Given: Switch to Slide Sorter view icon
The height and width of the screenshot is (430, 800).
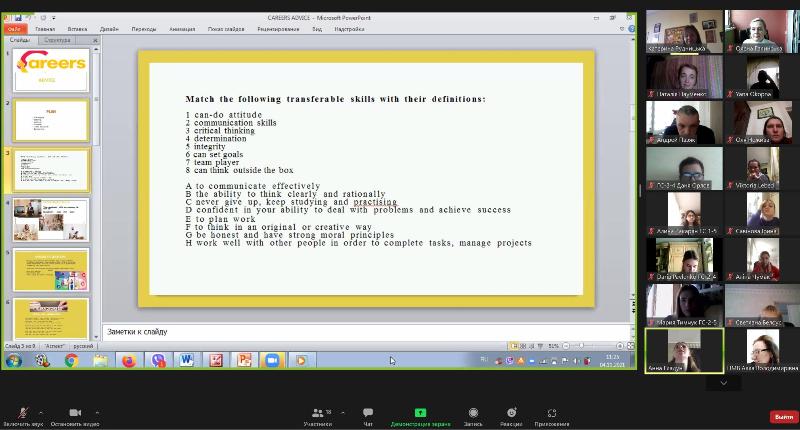Looking at the screenshot, I should (x=523, y=346).
